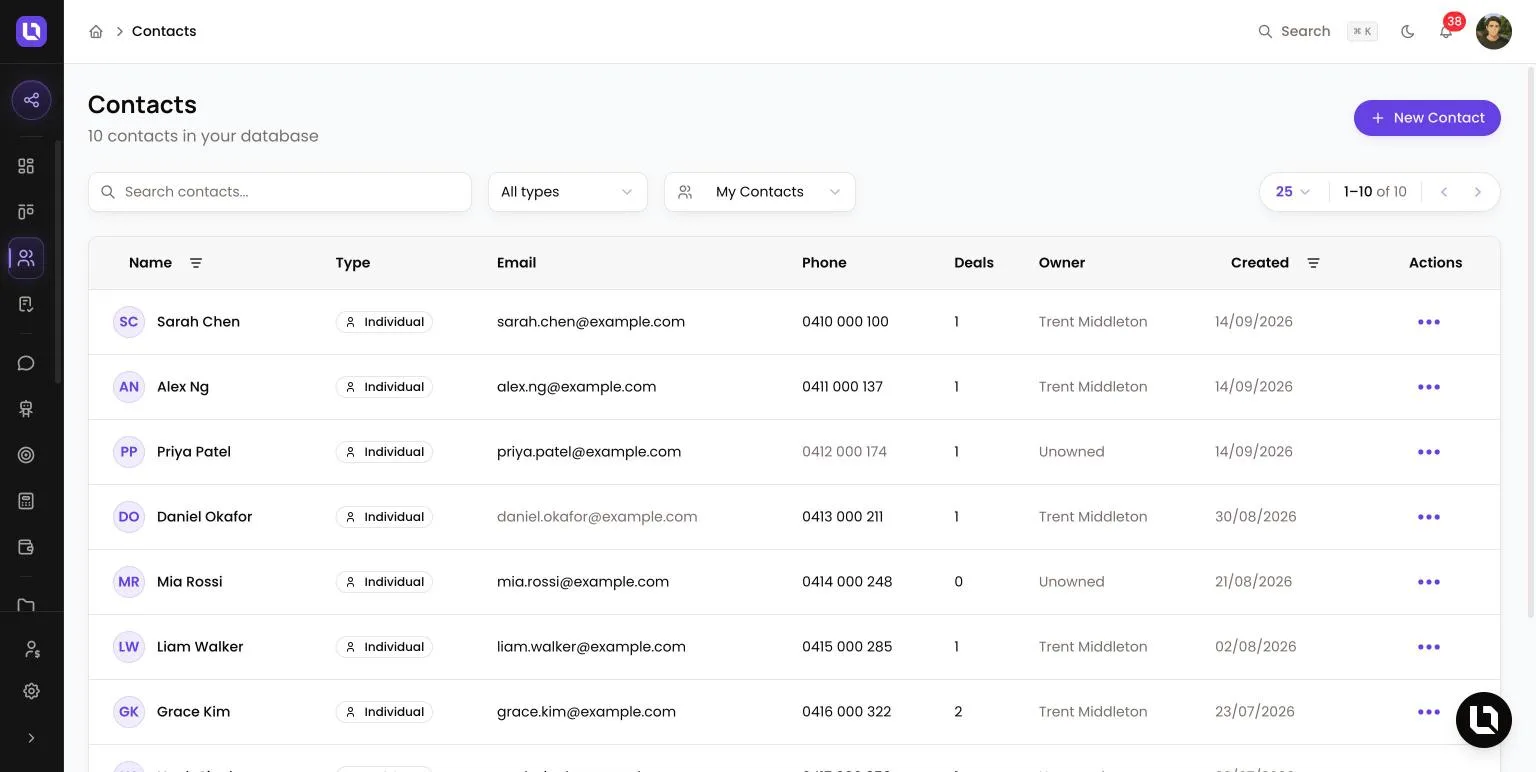
Task: Click email mia.rossi@example.com
Action: (x=583, y=582)
